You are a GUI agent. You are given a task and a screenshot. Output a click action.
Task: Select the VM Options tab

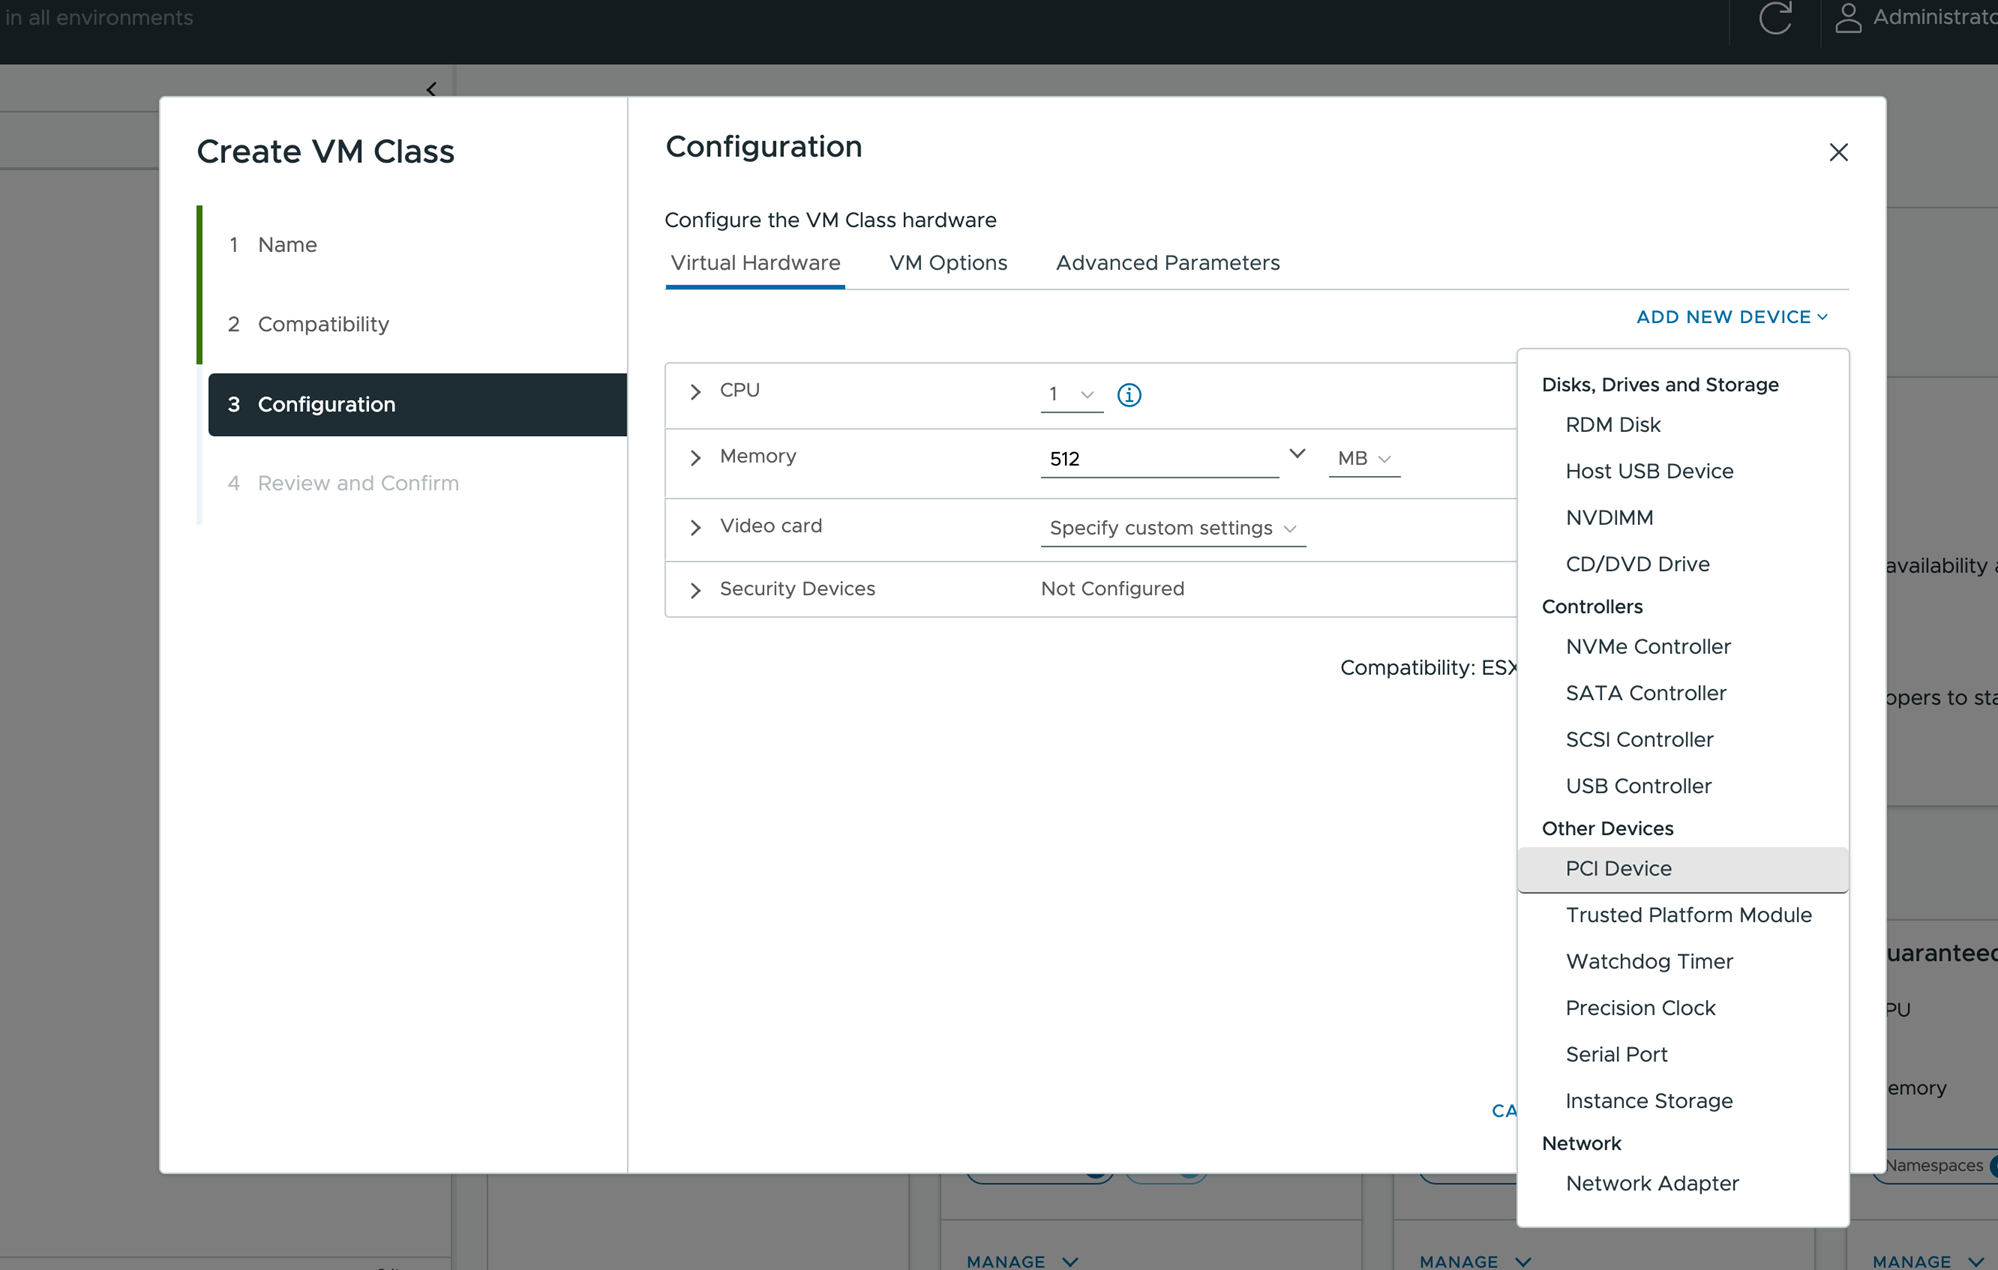pos(948,262)
